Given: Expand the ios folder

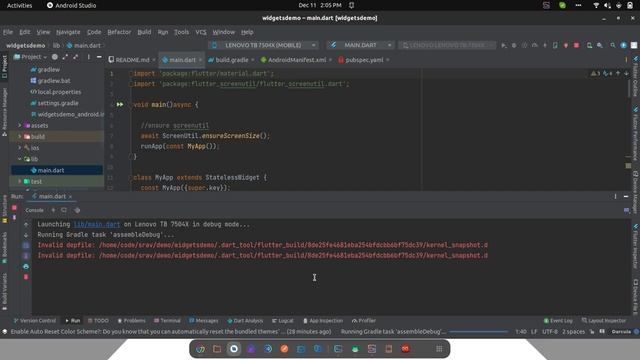Looking at the screenshot, I should [x=20, y=147].
